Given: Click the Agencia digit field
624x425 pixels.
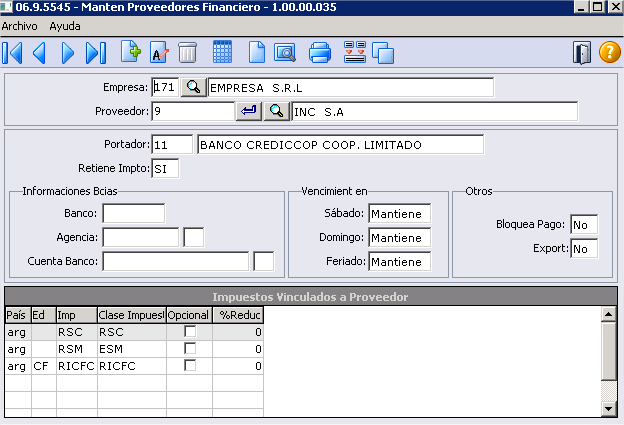Looking at the screenshot, I should point(194,237).
